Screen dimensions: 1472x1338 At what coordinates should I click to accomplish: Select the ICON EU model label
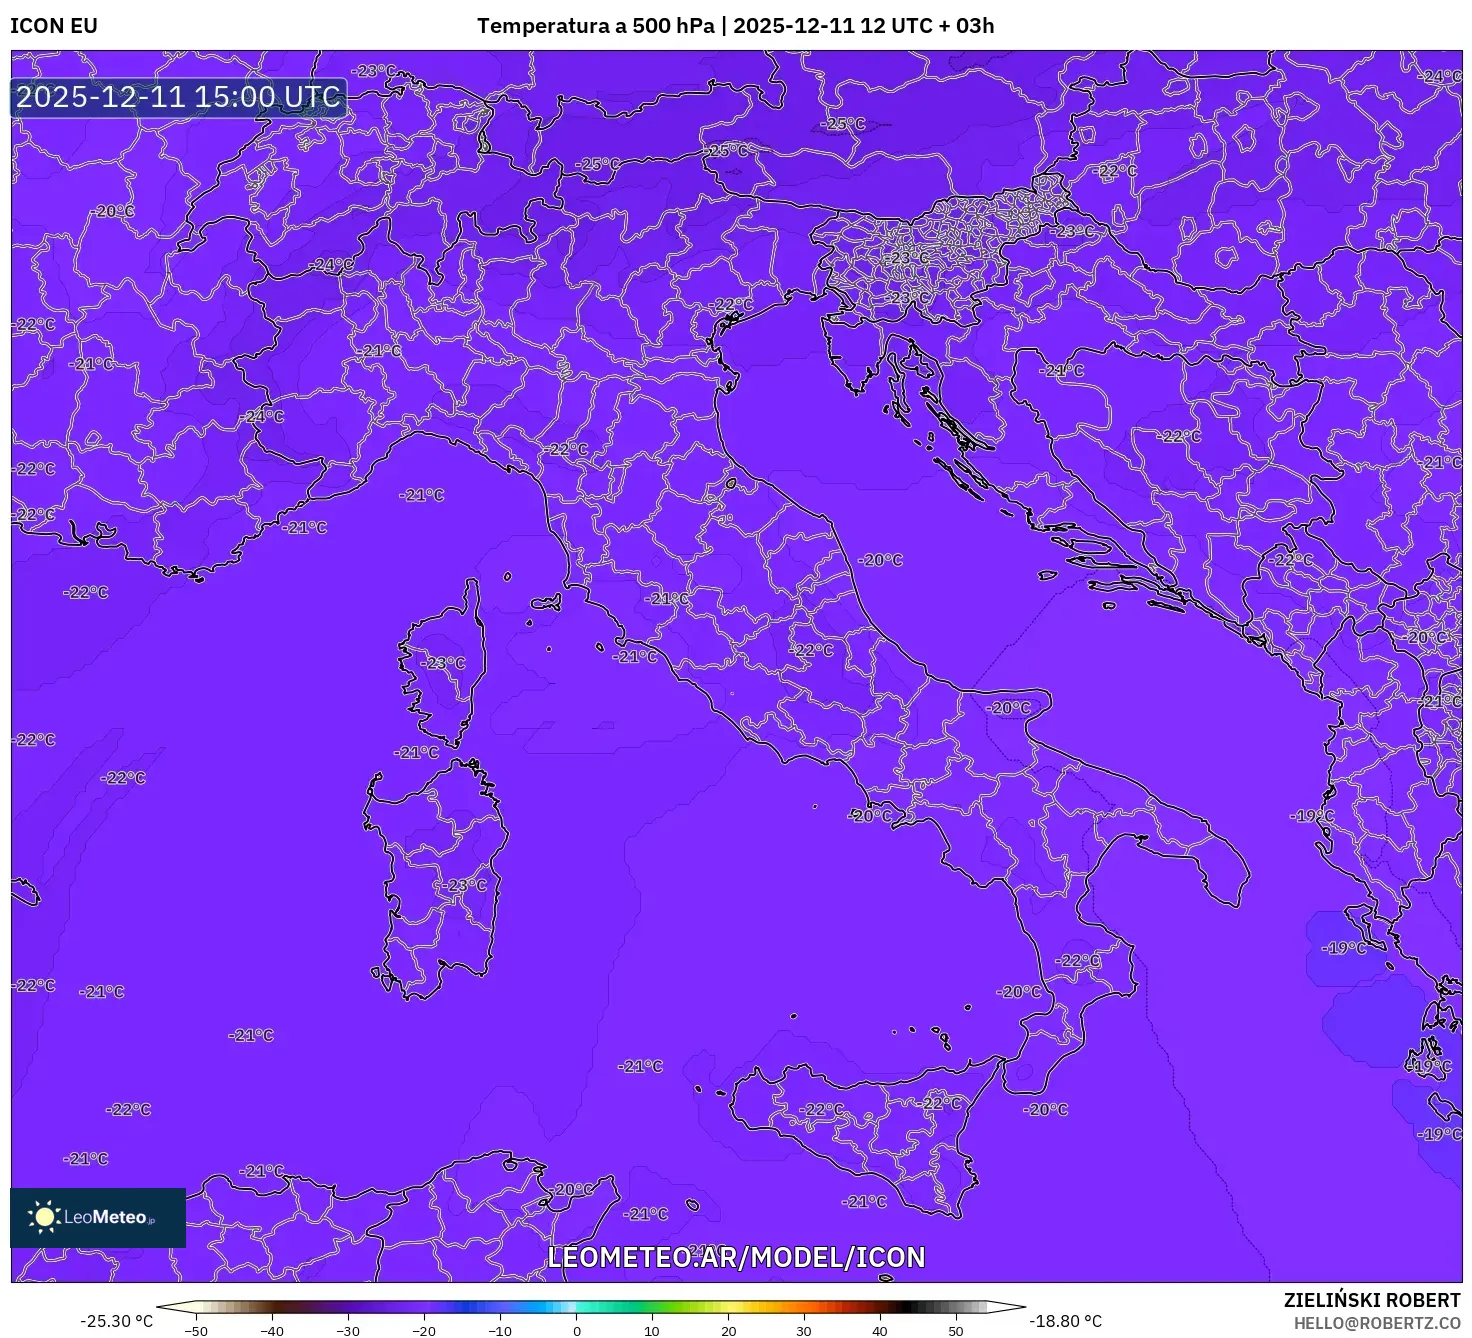(54, 26)
